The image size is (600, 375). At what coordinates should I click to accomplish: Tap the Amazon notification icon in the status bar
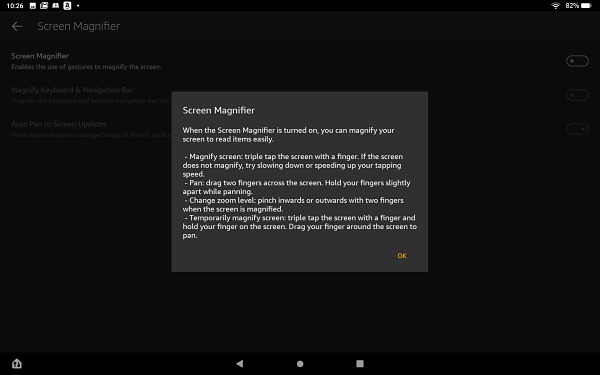click(67, 6)
